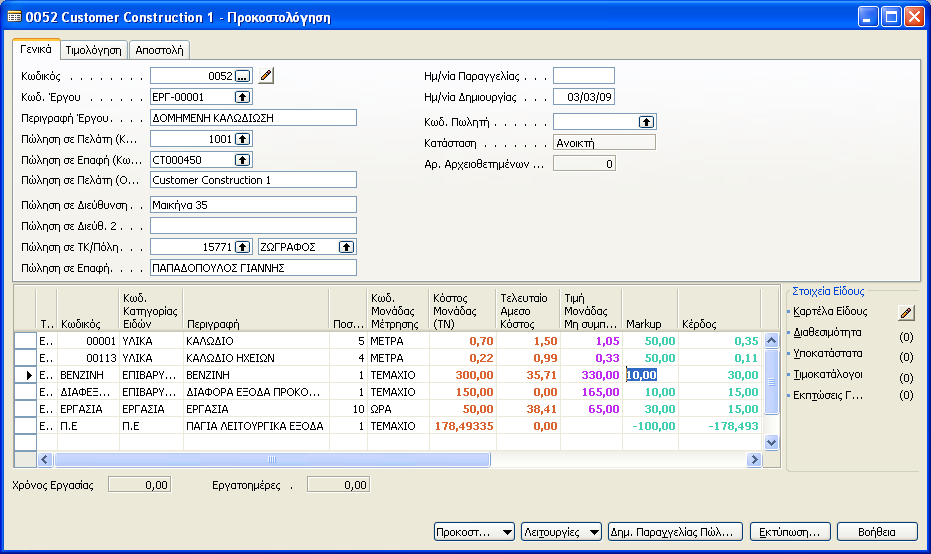
Task: Click the Εκτύπωση... button
Action: [x=790, y=532]
